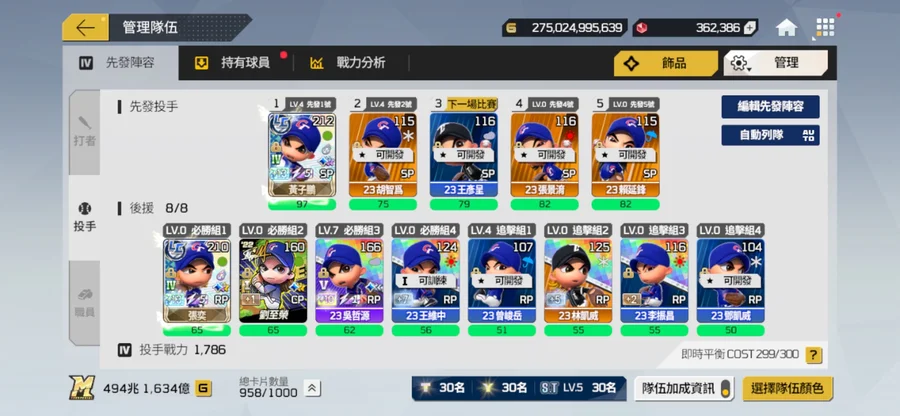
Task: Add gems with the plus icon
Action: (750, 28)
